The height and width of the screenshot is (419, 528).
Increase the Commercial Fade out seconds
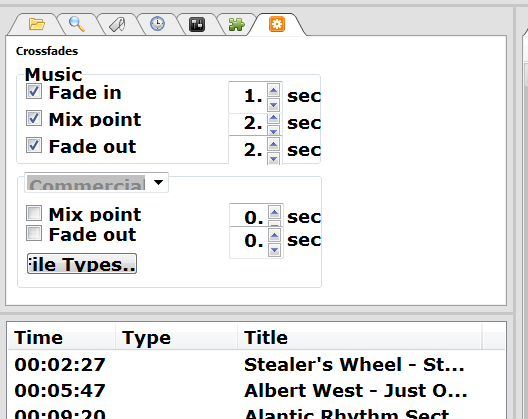pos(274,235)
